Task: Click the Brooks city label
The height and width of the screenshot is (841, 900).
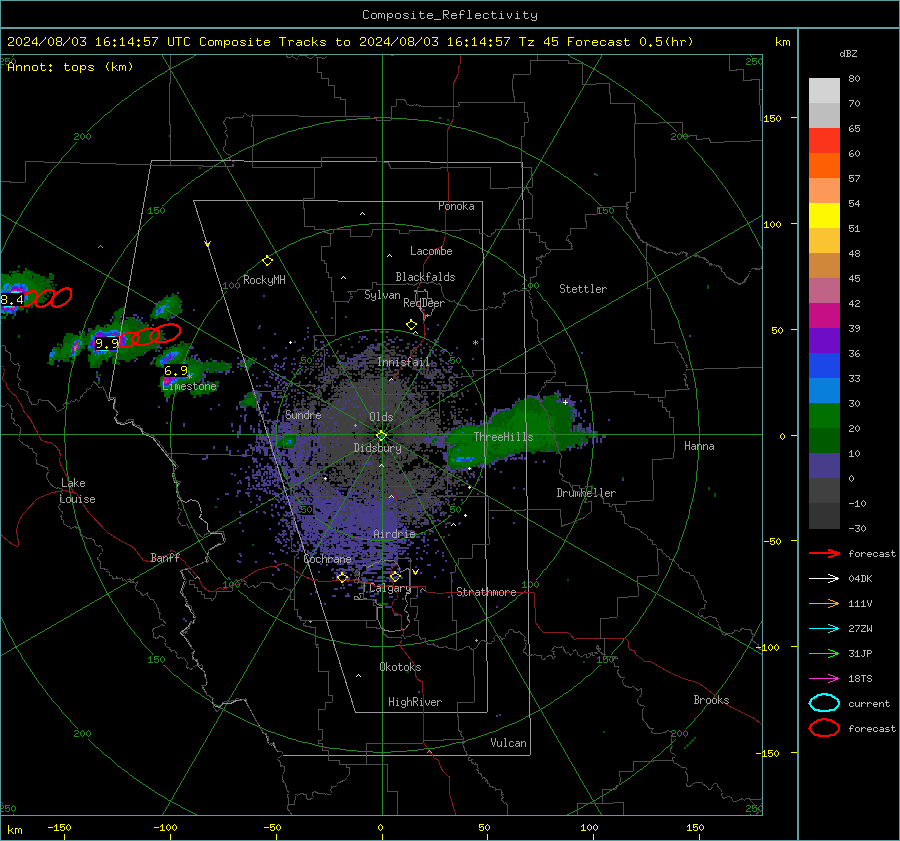Action: coord(711,700)
